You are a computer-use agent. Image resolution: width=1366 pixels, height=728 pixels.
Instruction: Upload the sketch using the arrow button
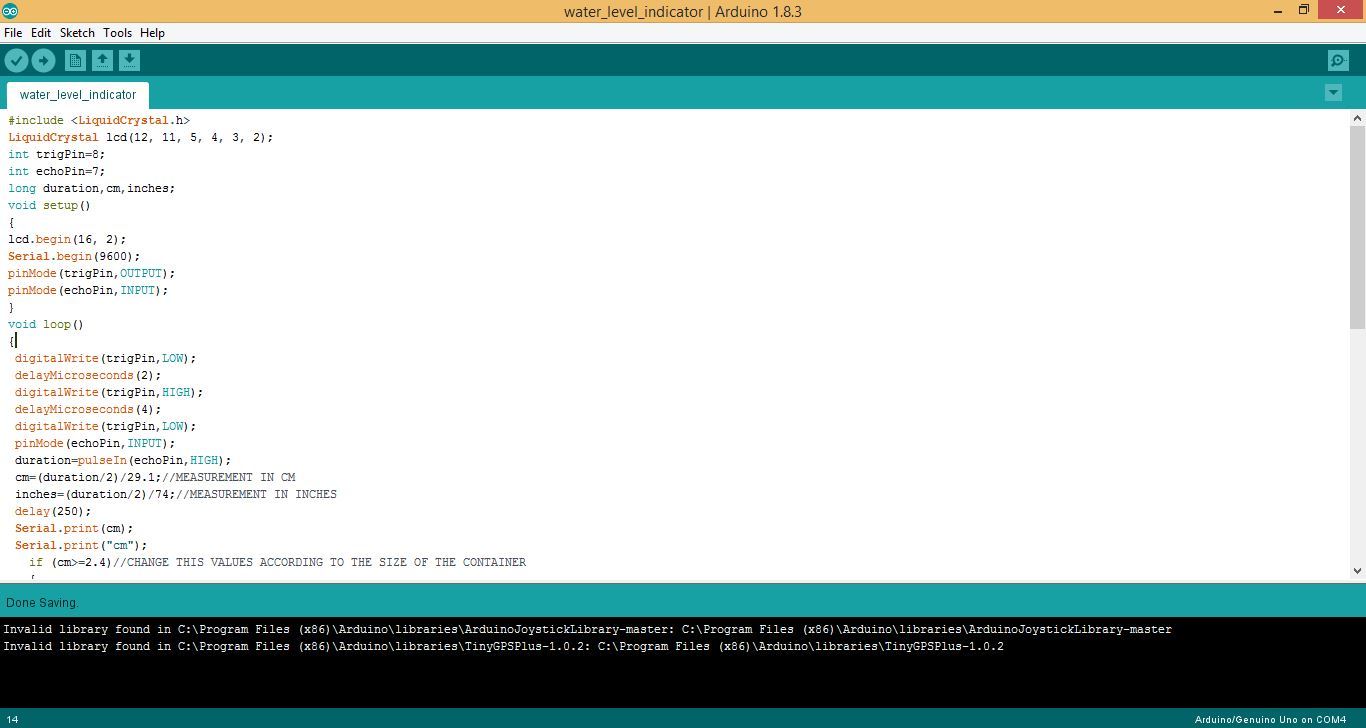click(43, 61)
